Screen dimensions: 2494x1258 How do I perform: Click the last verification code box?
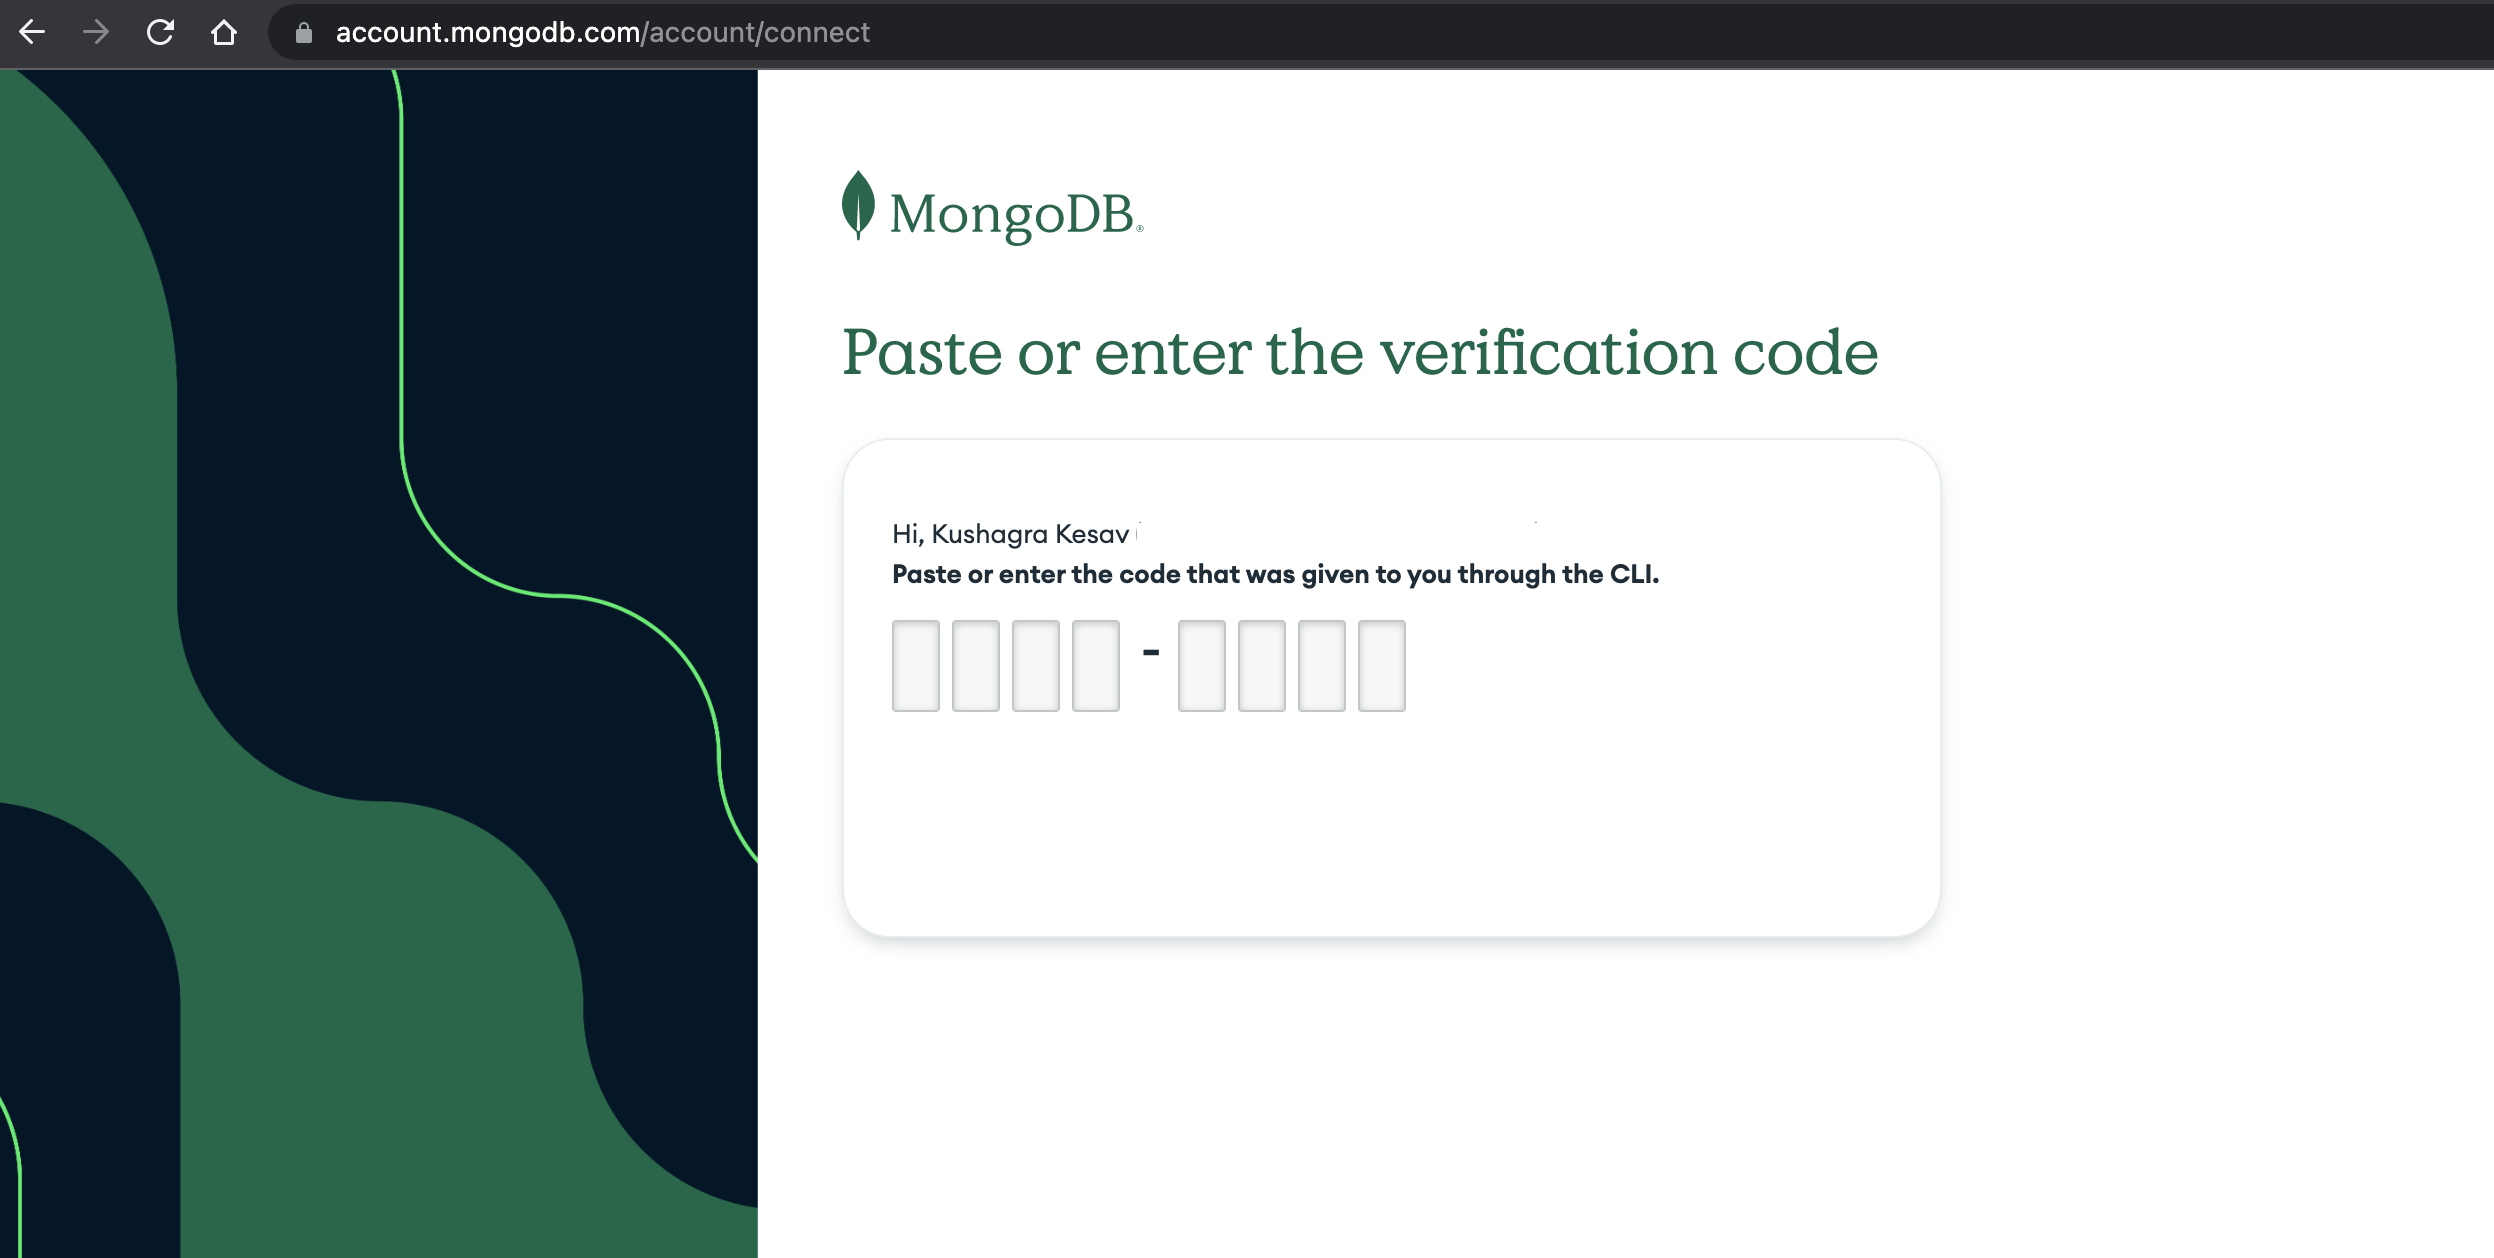coord(1381,666)
